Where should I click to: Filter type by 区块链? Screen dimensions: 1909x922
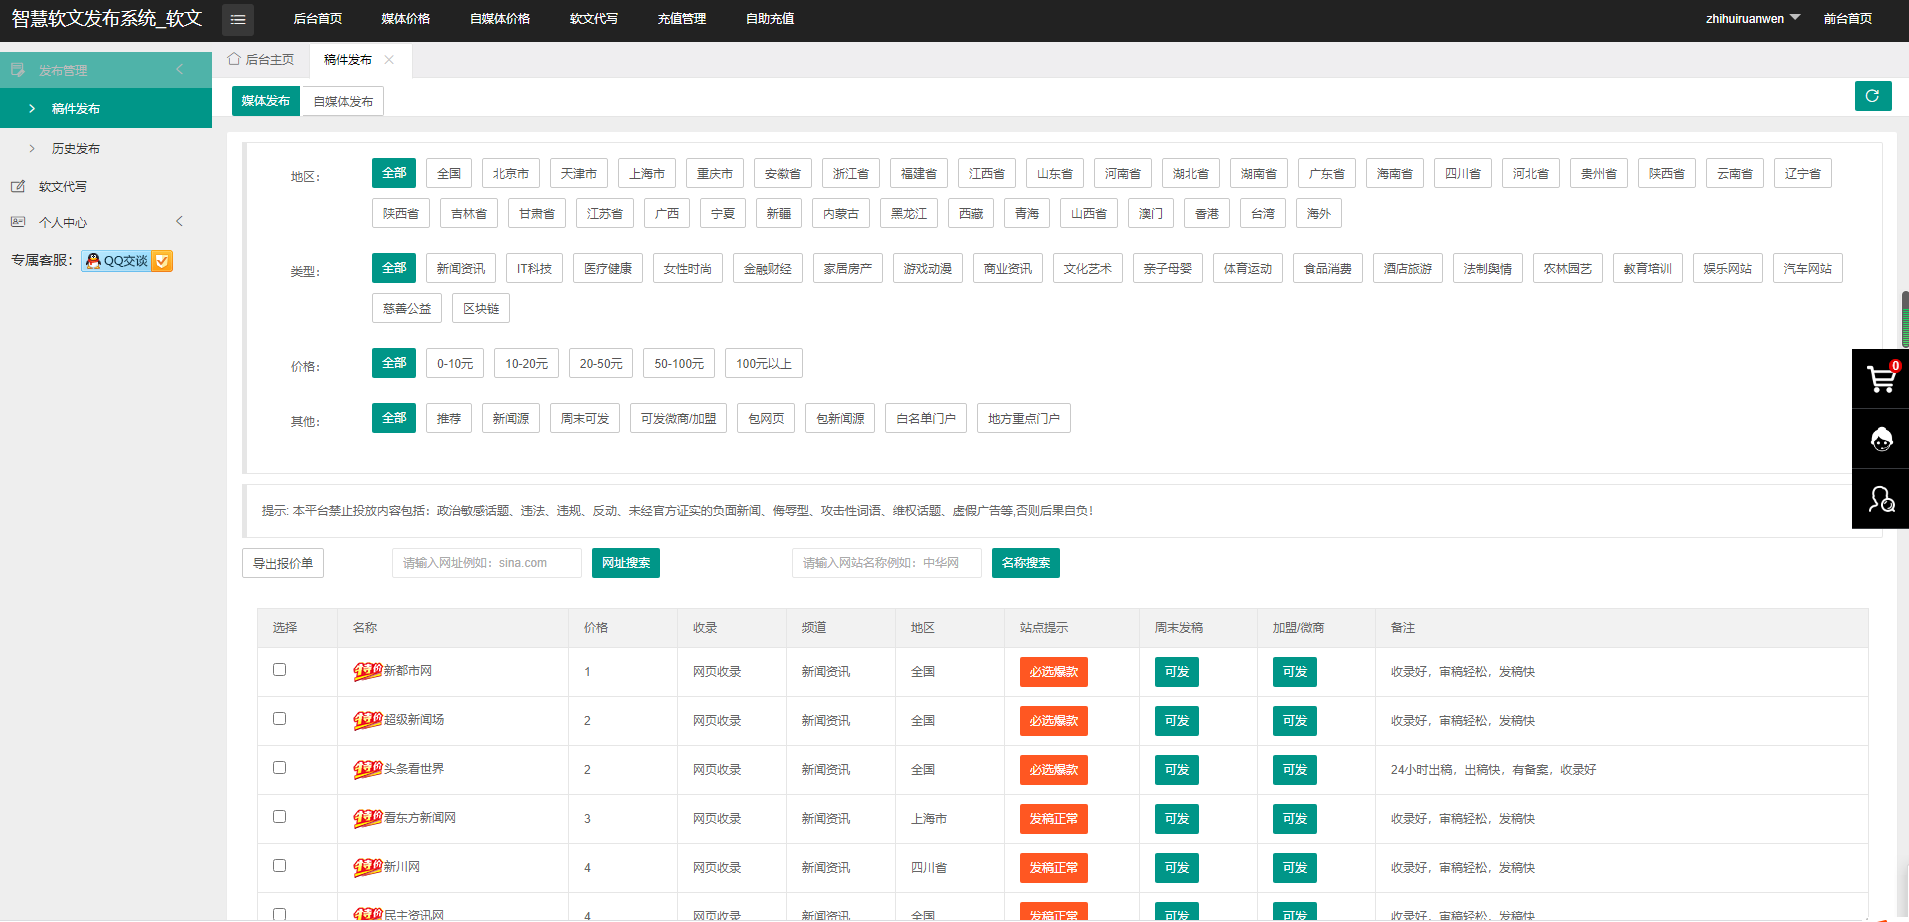coord(481,308)
